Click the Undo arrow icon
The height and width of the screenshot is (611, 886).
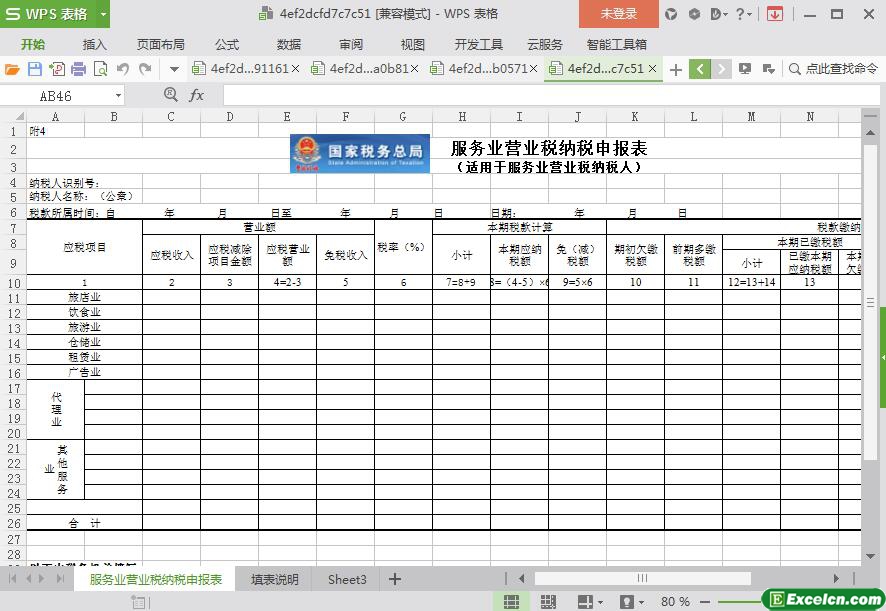point(123,69)
